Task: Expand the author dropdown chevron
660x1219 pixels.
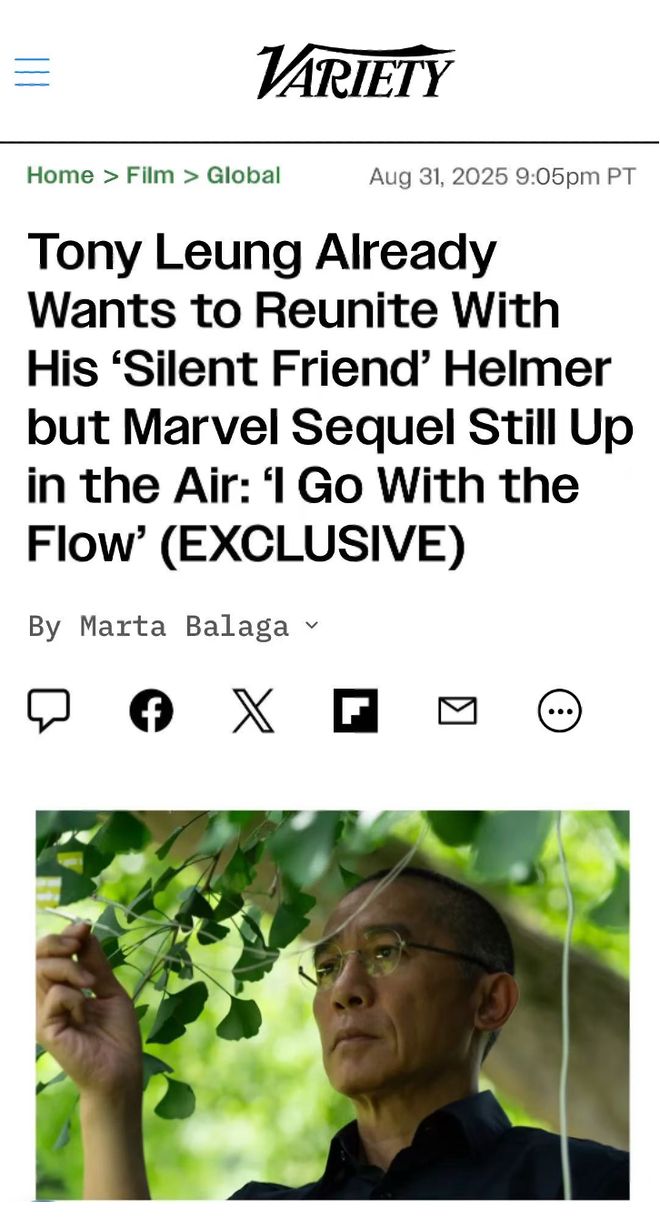Action: click(311, 626)
